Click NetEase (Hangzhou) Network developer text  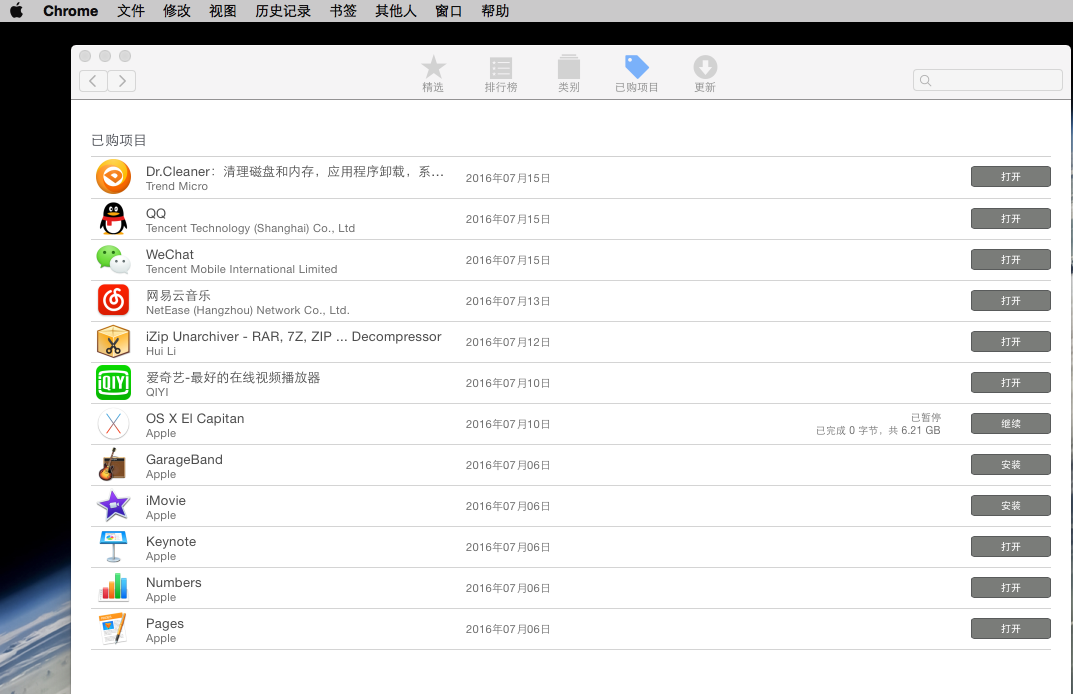click(248, 310)
